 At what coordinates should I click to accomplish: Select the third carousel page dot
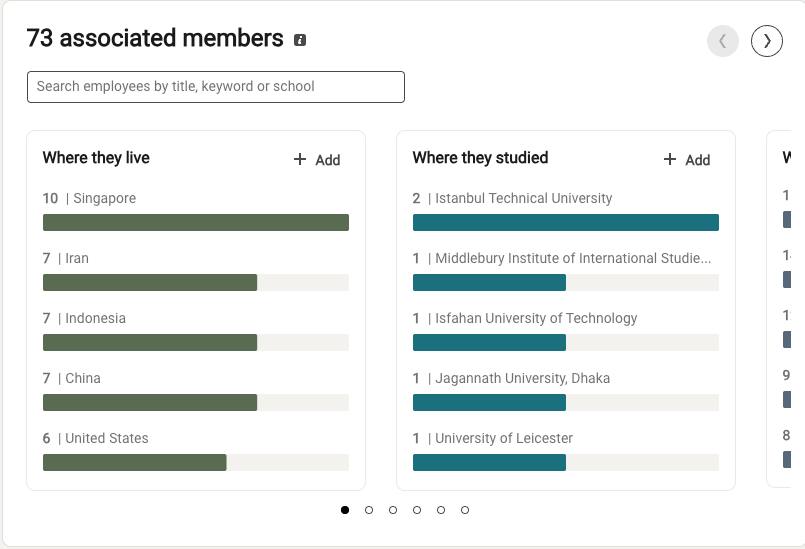tap(393, 510)
